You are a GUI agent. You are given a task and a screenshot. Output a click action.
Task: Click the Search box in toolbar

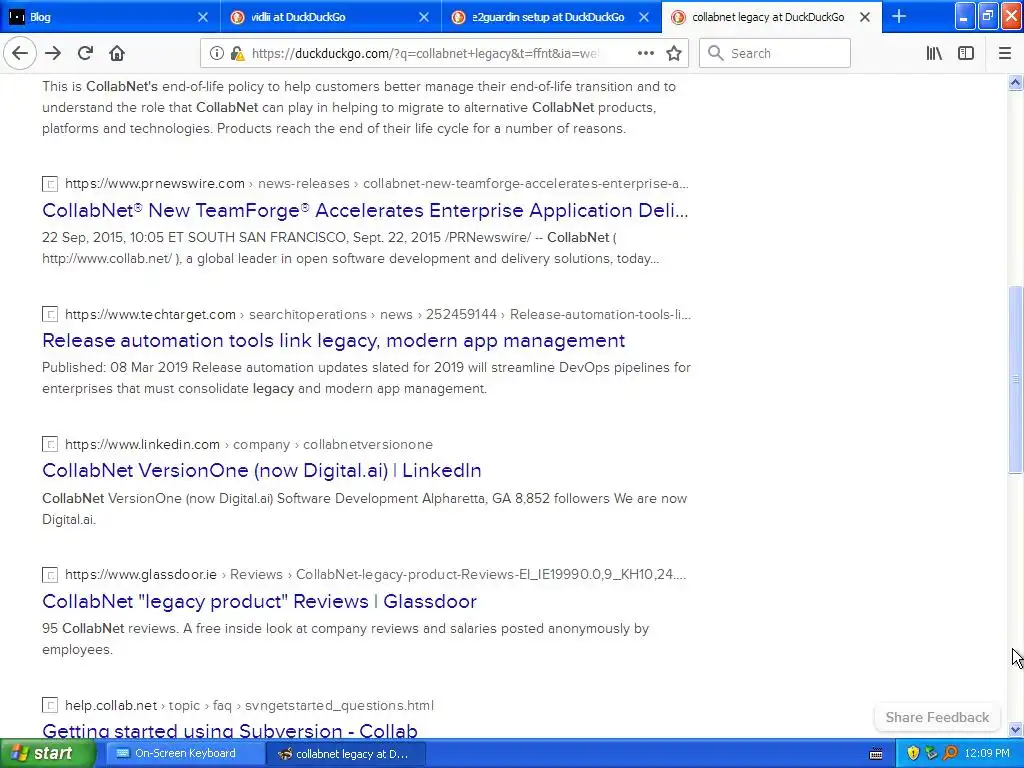click(x=775, y=54)
